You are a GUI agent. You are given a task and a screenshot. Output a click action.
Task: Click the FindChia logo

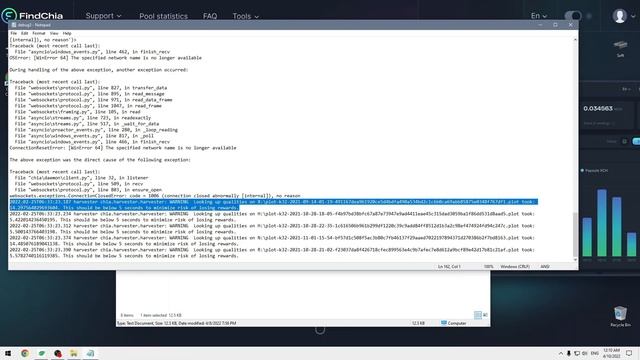point(32,16)
